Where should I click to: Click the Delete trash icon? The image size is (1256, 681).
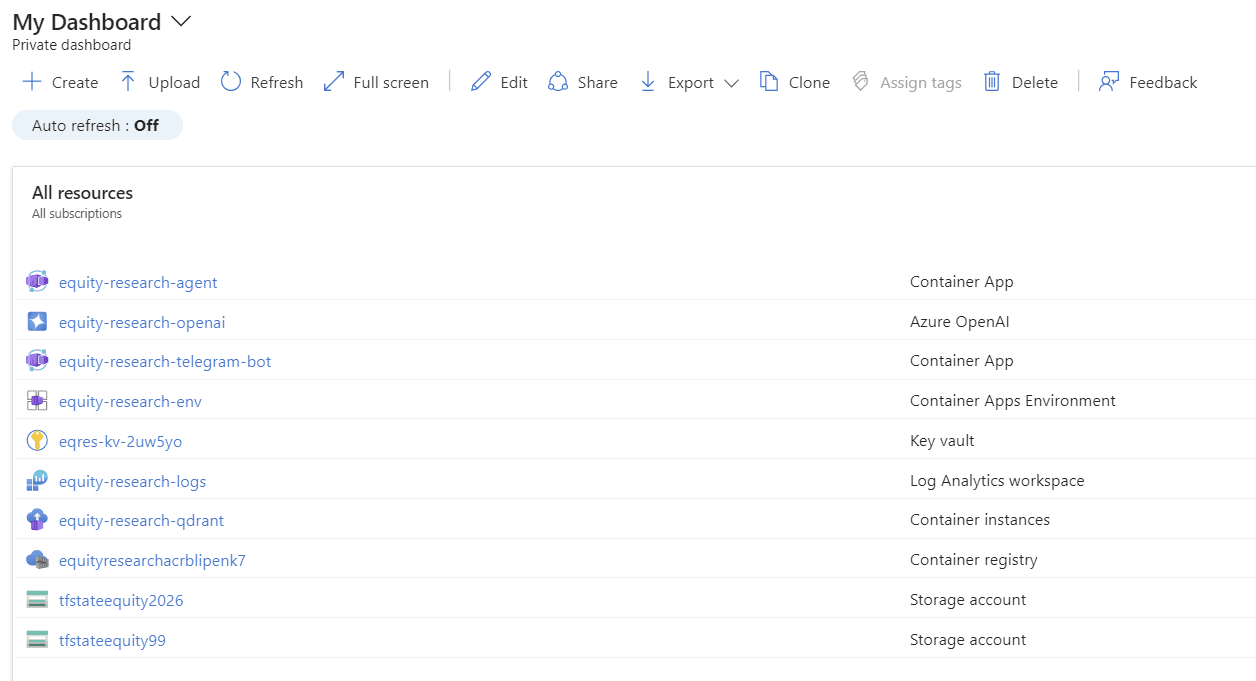point(992,82)
